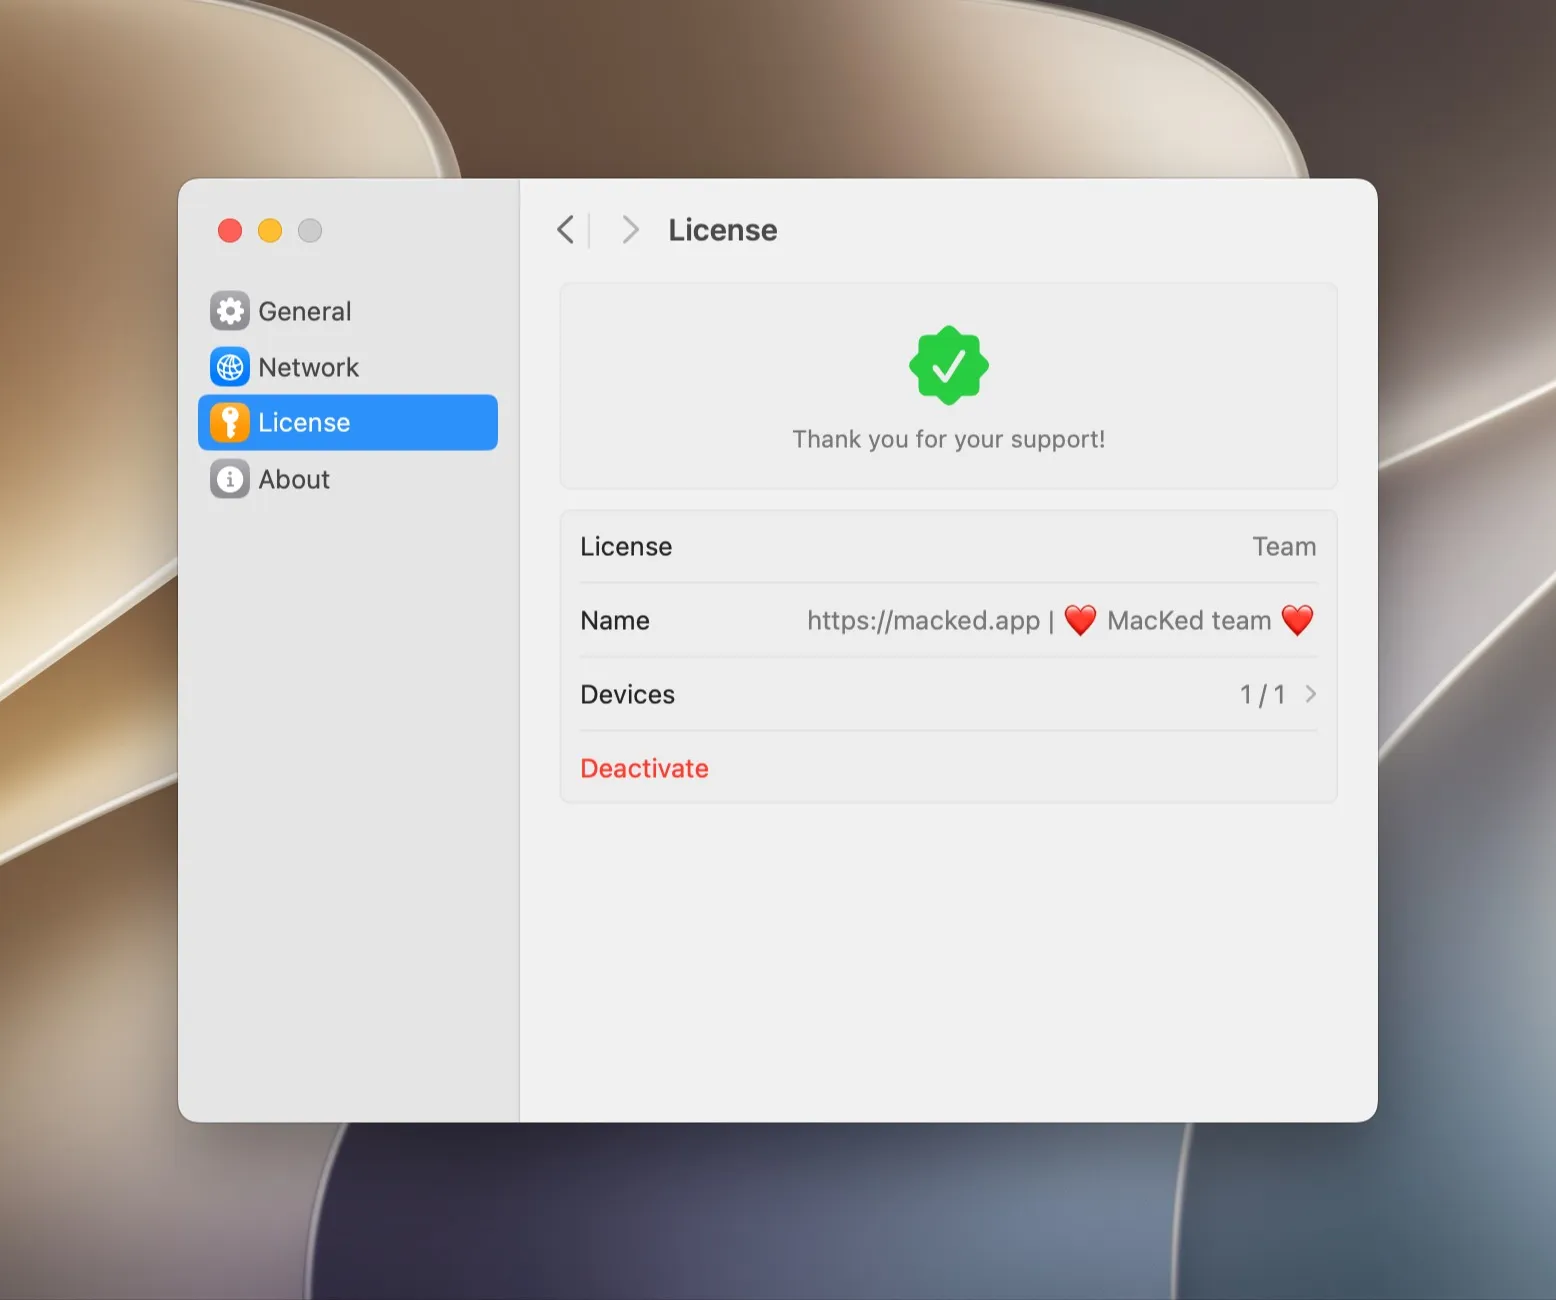
Task: Expand the Devices list chevron
Action: [x=1311, y=694]
